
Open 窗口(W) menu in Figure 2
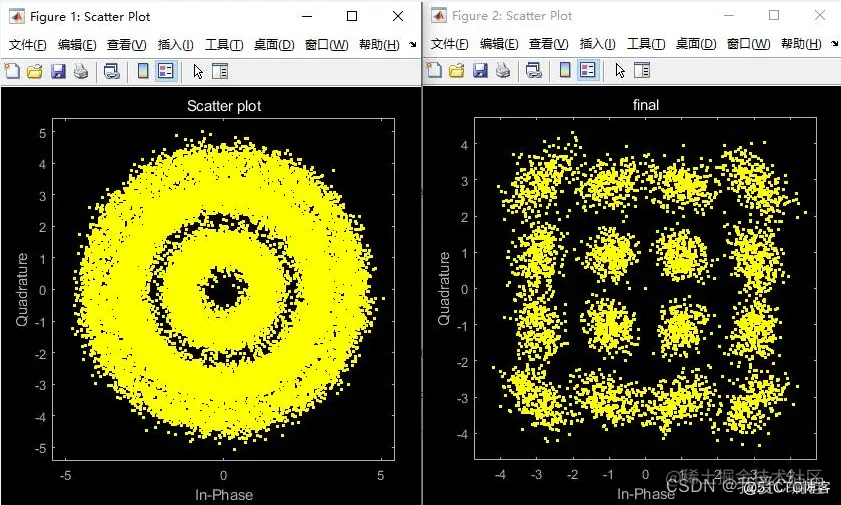click(x=748, y=43)
